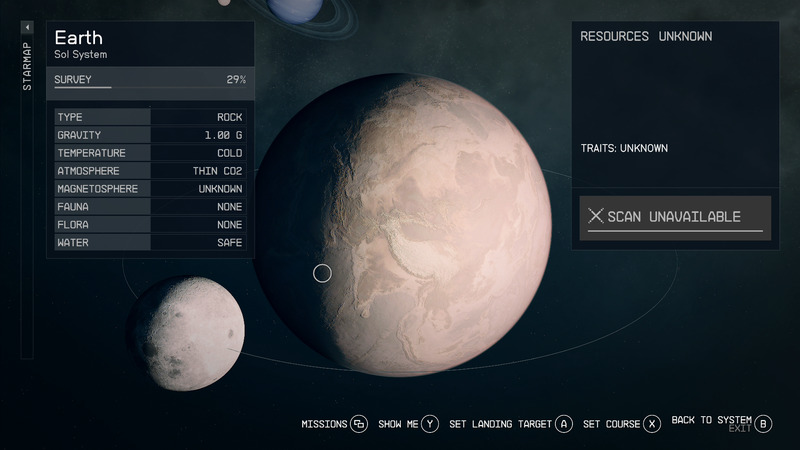Open MISSIONS from the bottom bar
The width and height of the screenshot is (800, 450).
click(x=324, y=424)
